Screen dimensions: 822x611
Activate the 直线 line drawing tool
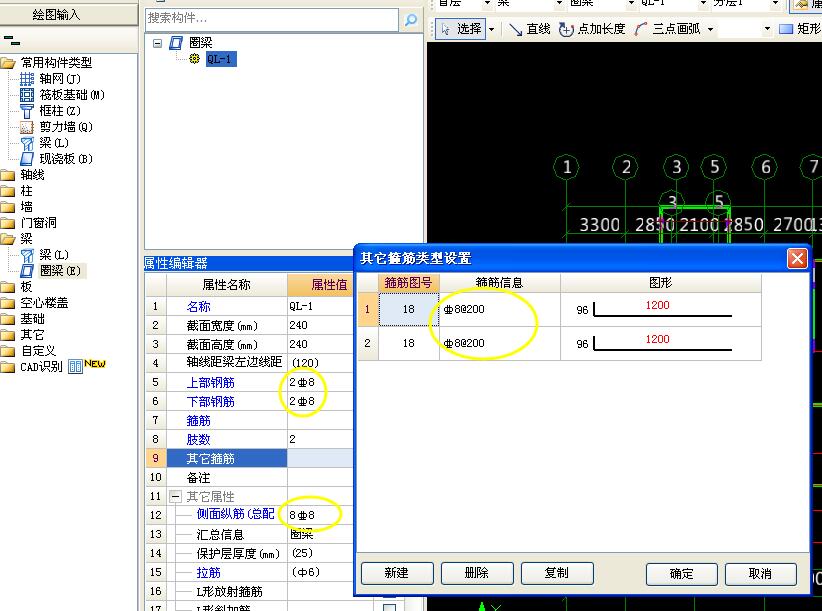coord(529,29)
